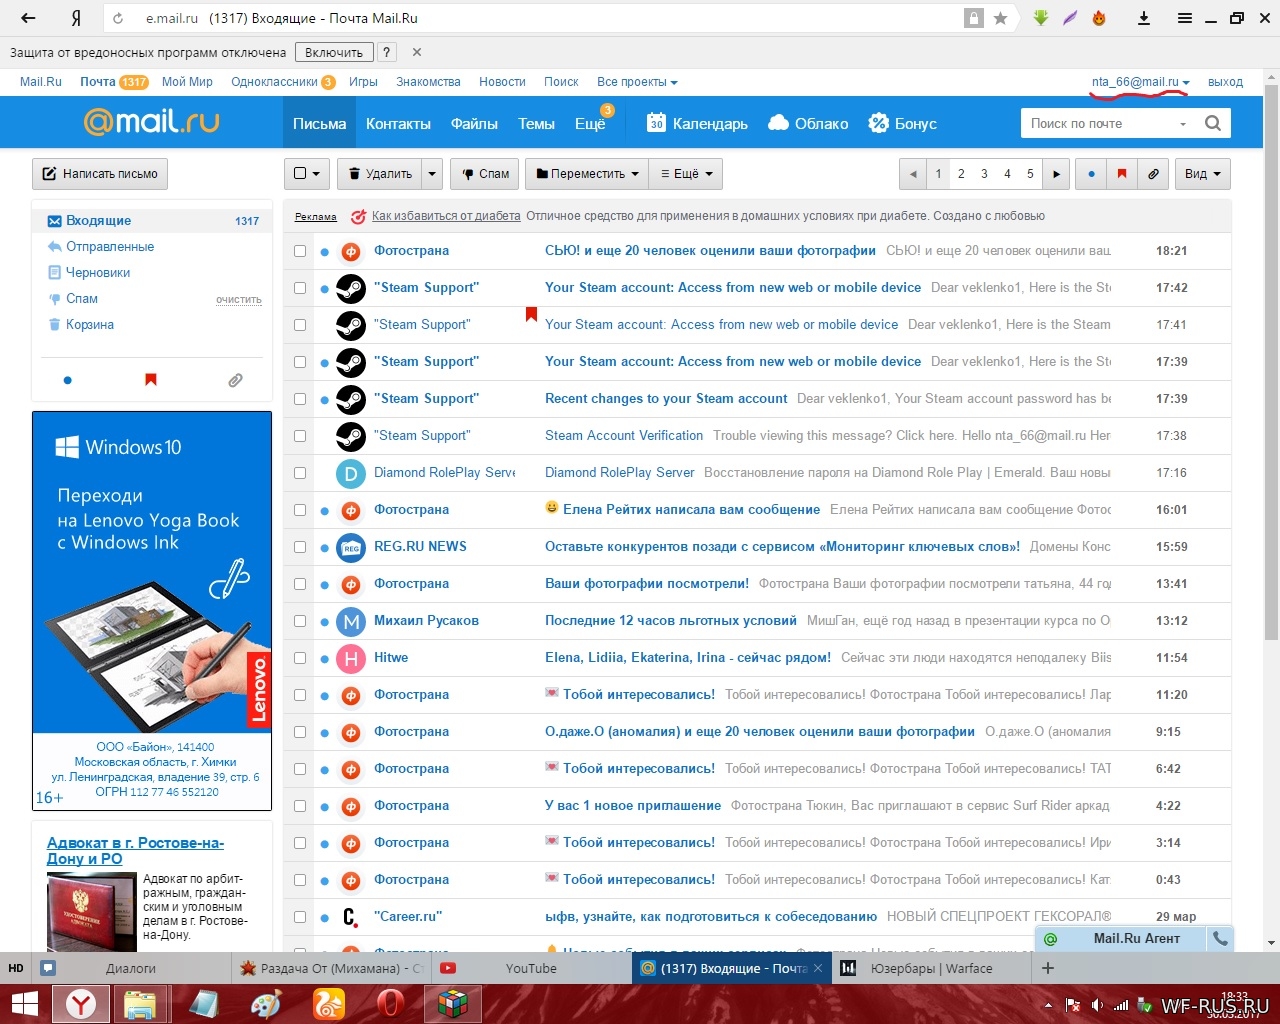Open select-all checkbox dropdown in toolbar
1280x1024 pixels.
pos(307,174)
